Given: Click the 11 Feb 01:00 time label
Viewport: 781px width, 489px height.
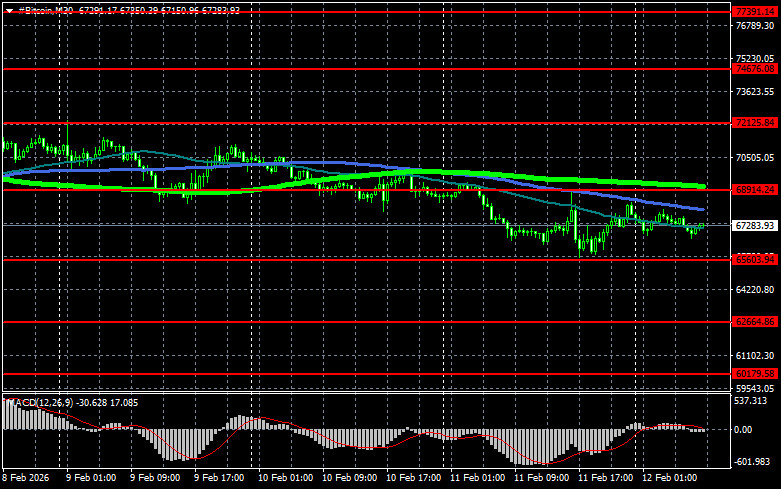Looking at the screenshot, I should (477, 478).
